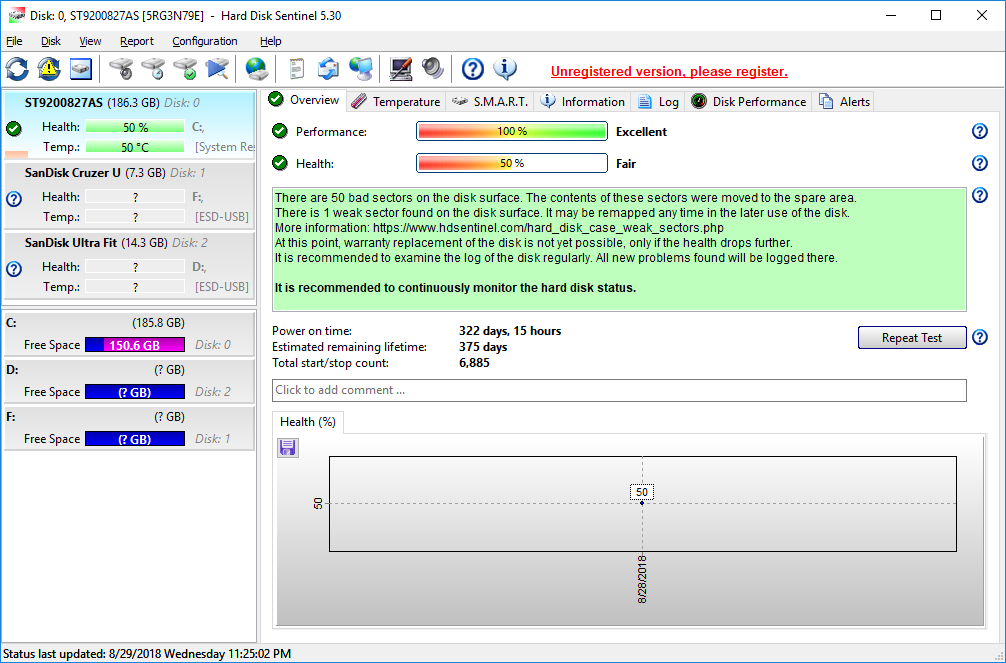
Task: Click the 'Unregistered version, please register' link
Action: (x=669, y=72)
